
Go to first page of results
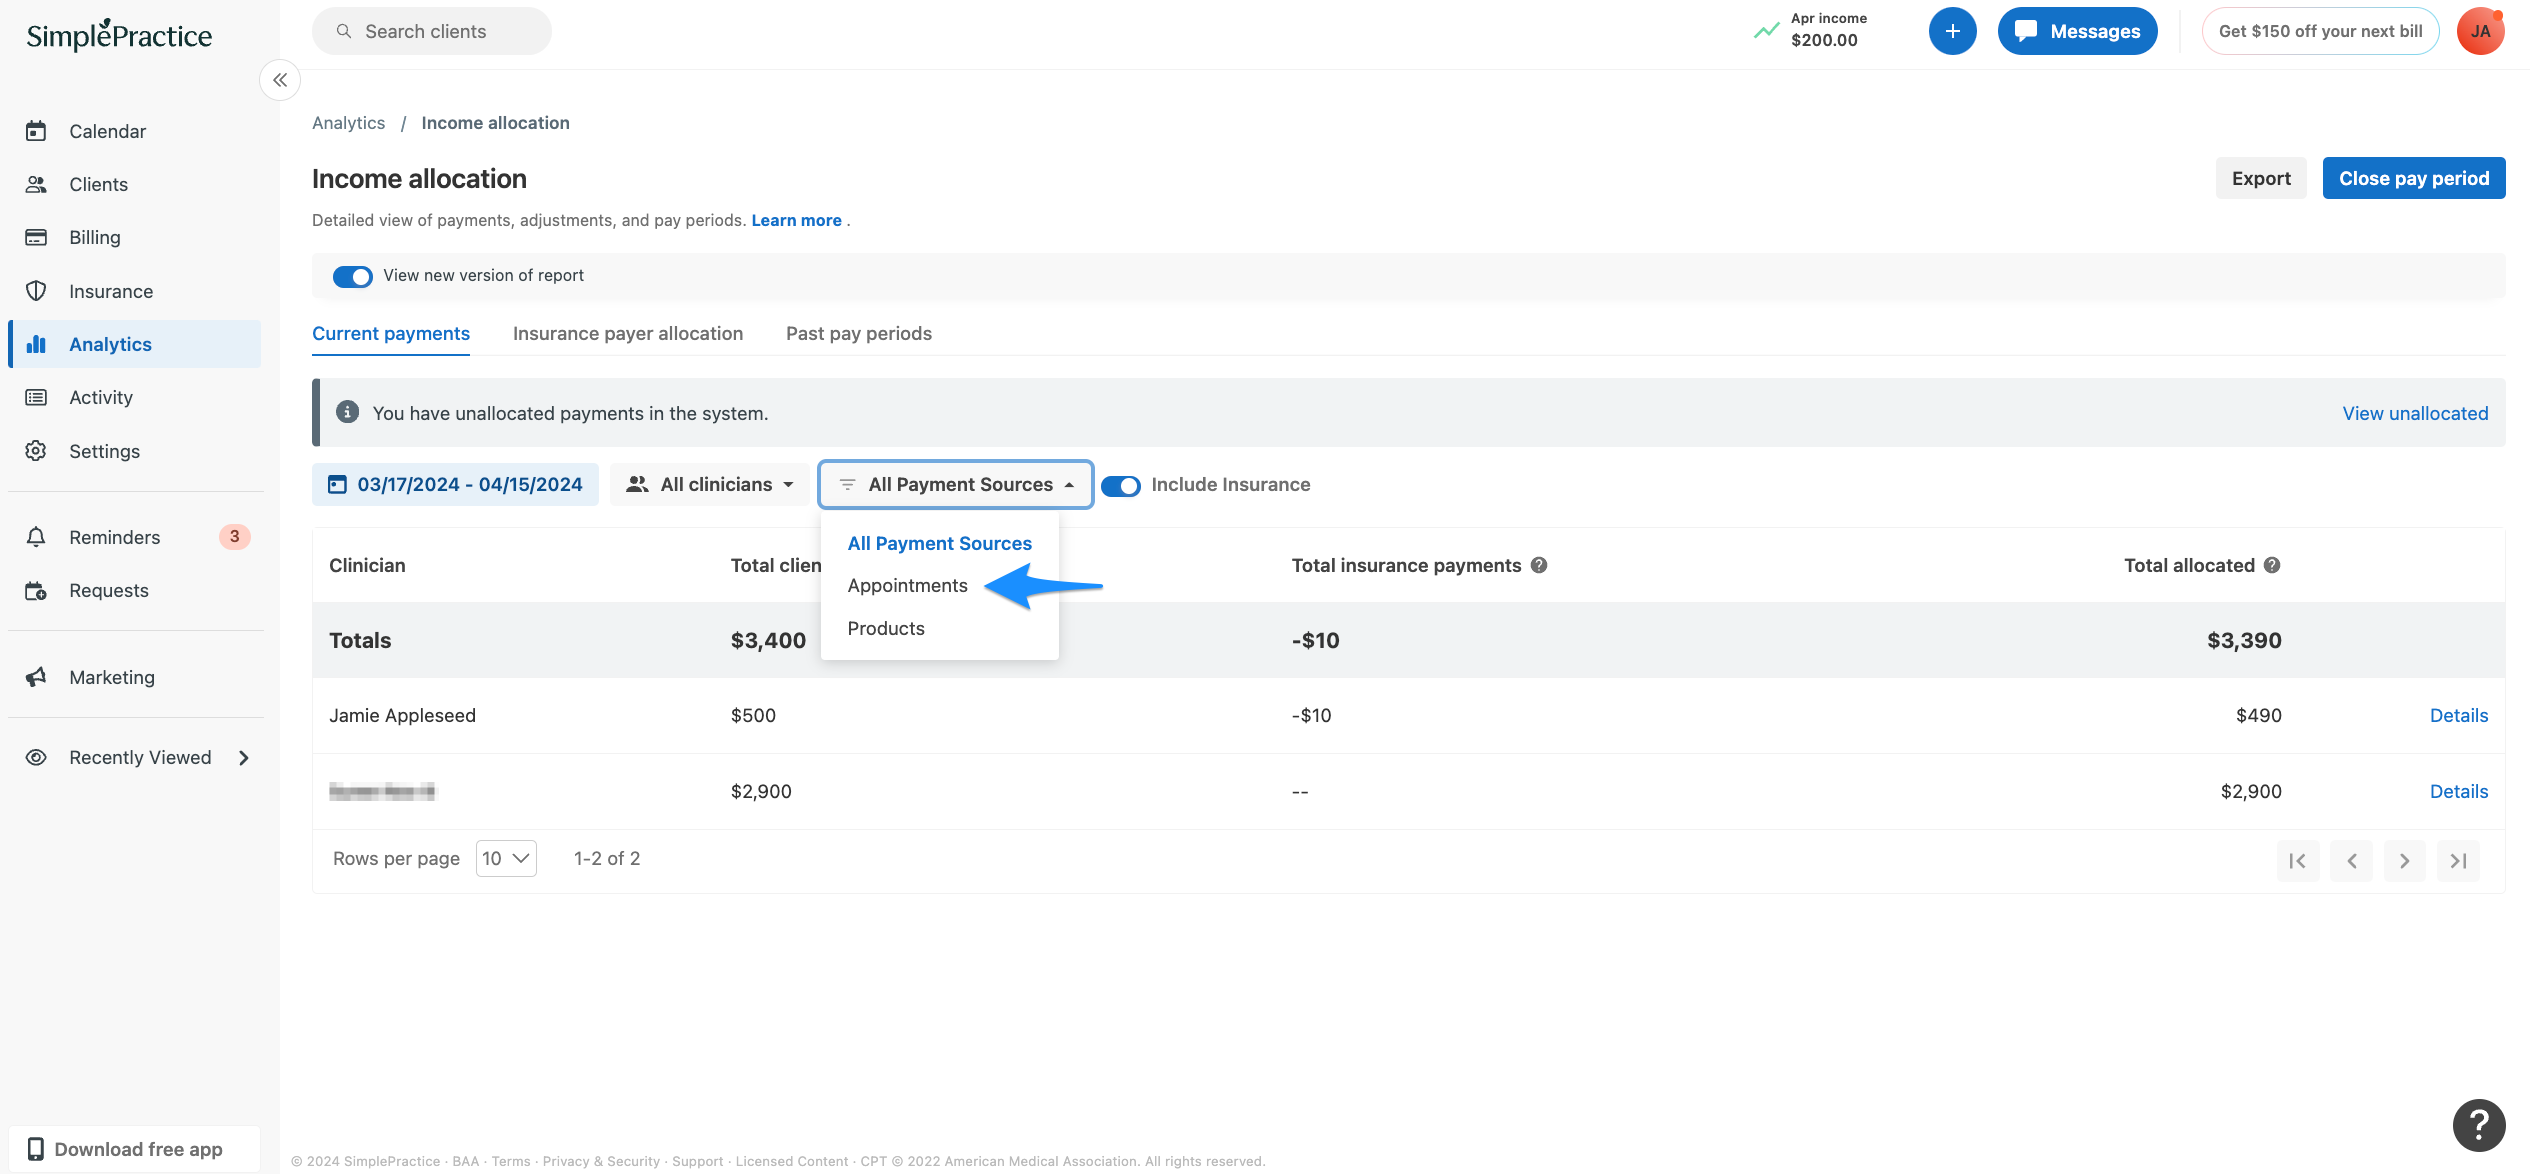coord(2297,861)
